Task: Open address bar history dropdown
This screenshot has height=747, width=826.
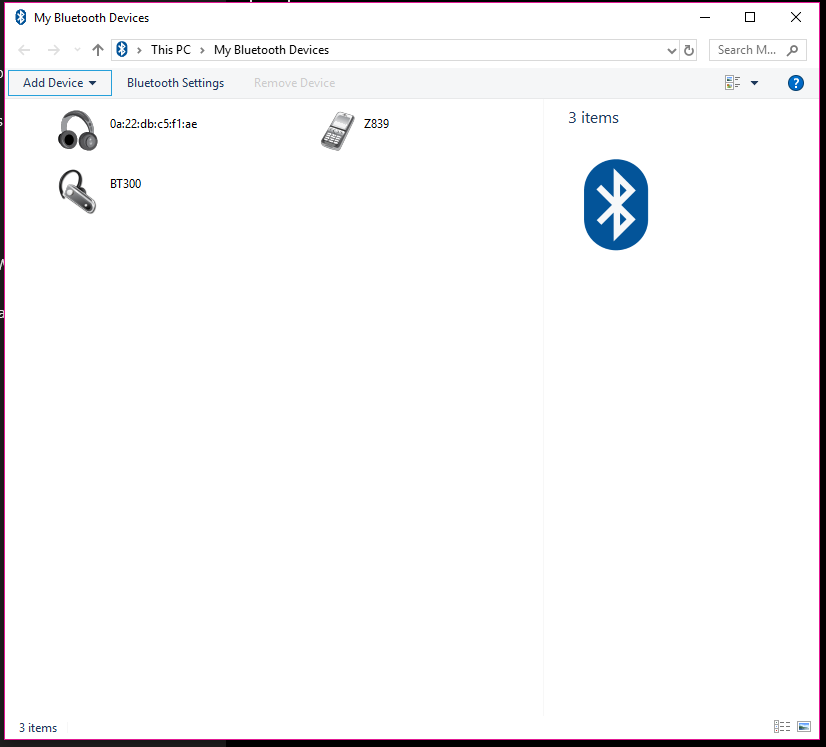Action: 671,51
